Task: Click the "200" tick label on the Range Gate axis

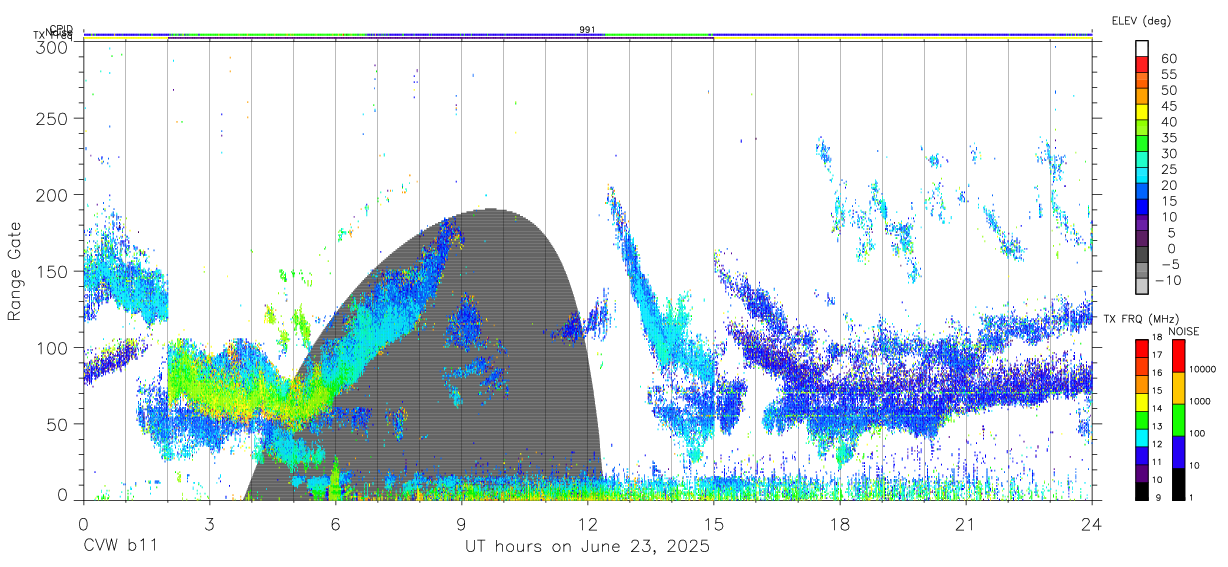Action: pyautogui.click(x=52, y=195)
